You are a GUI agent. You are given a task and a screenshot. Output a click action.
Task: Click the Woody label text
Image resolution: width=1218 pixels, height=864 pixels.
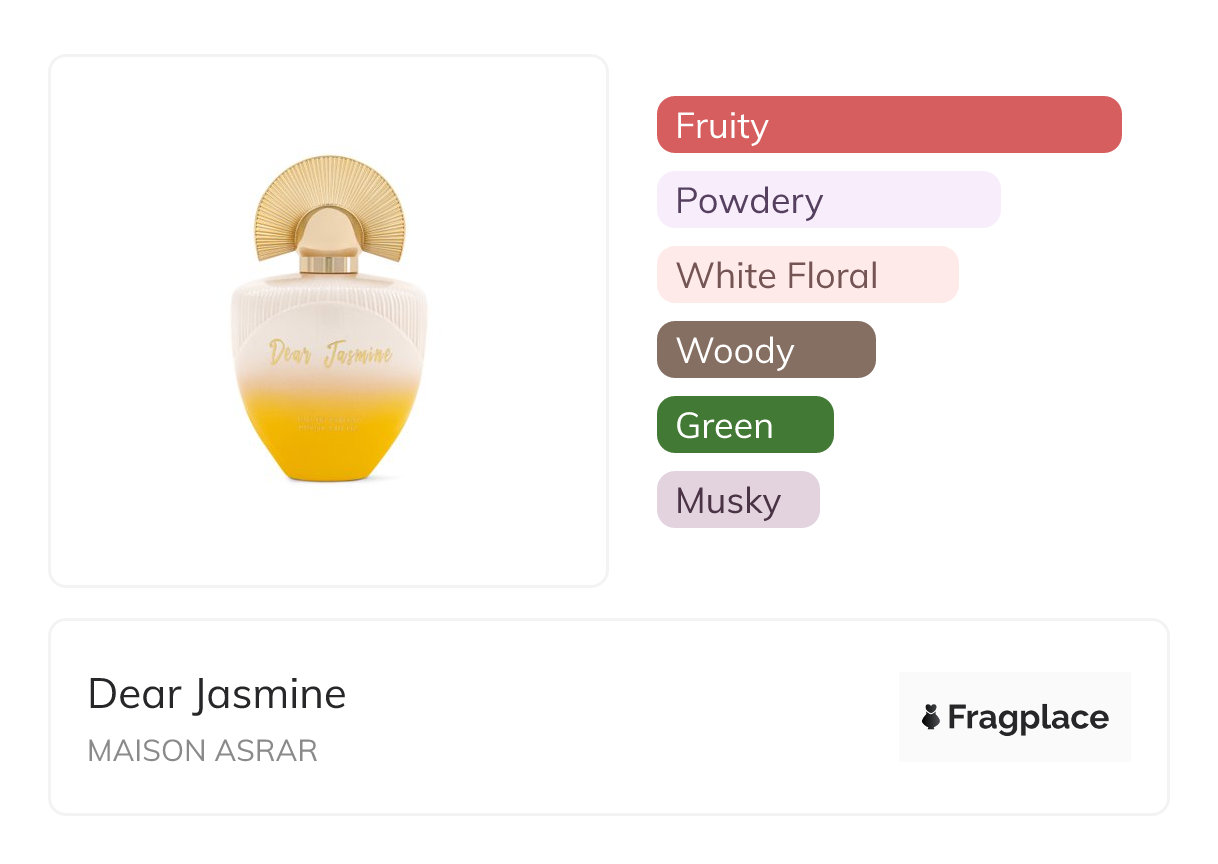point(735,351)
